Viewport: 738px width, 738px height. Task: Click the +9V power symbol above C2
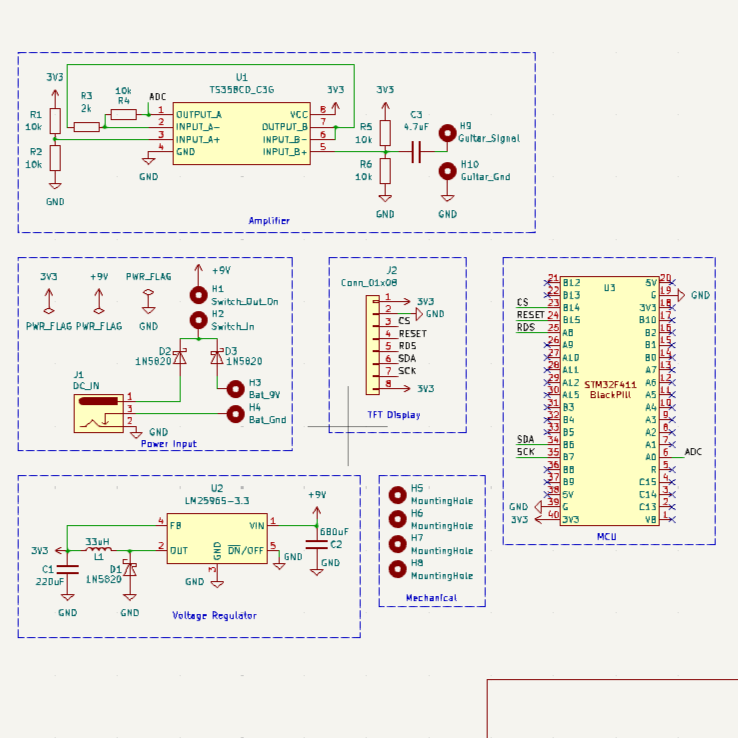[317, 515]
